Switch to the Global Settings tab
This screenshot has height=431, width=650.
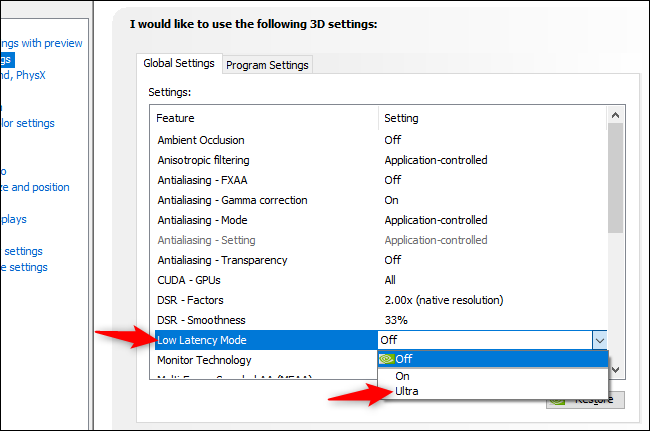click(x=179, y=63)
